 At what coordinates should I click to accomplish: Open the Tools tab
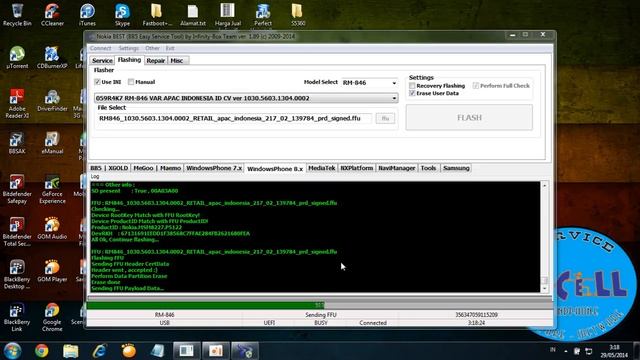429,168
